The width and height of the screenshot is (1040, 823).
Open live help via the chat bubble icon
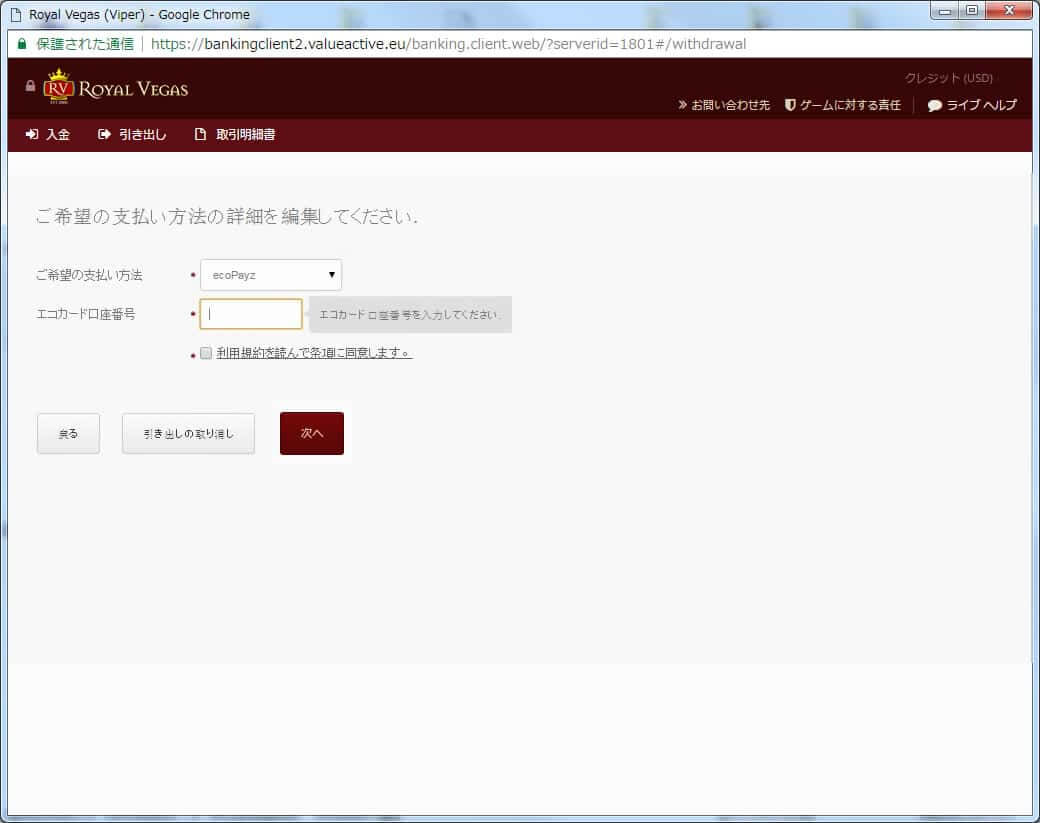(x=934, y=105)
